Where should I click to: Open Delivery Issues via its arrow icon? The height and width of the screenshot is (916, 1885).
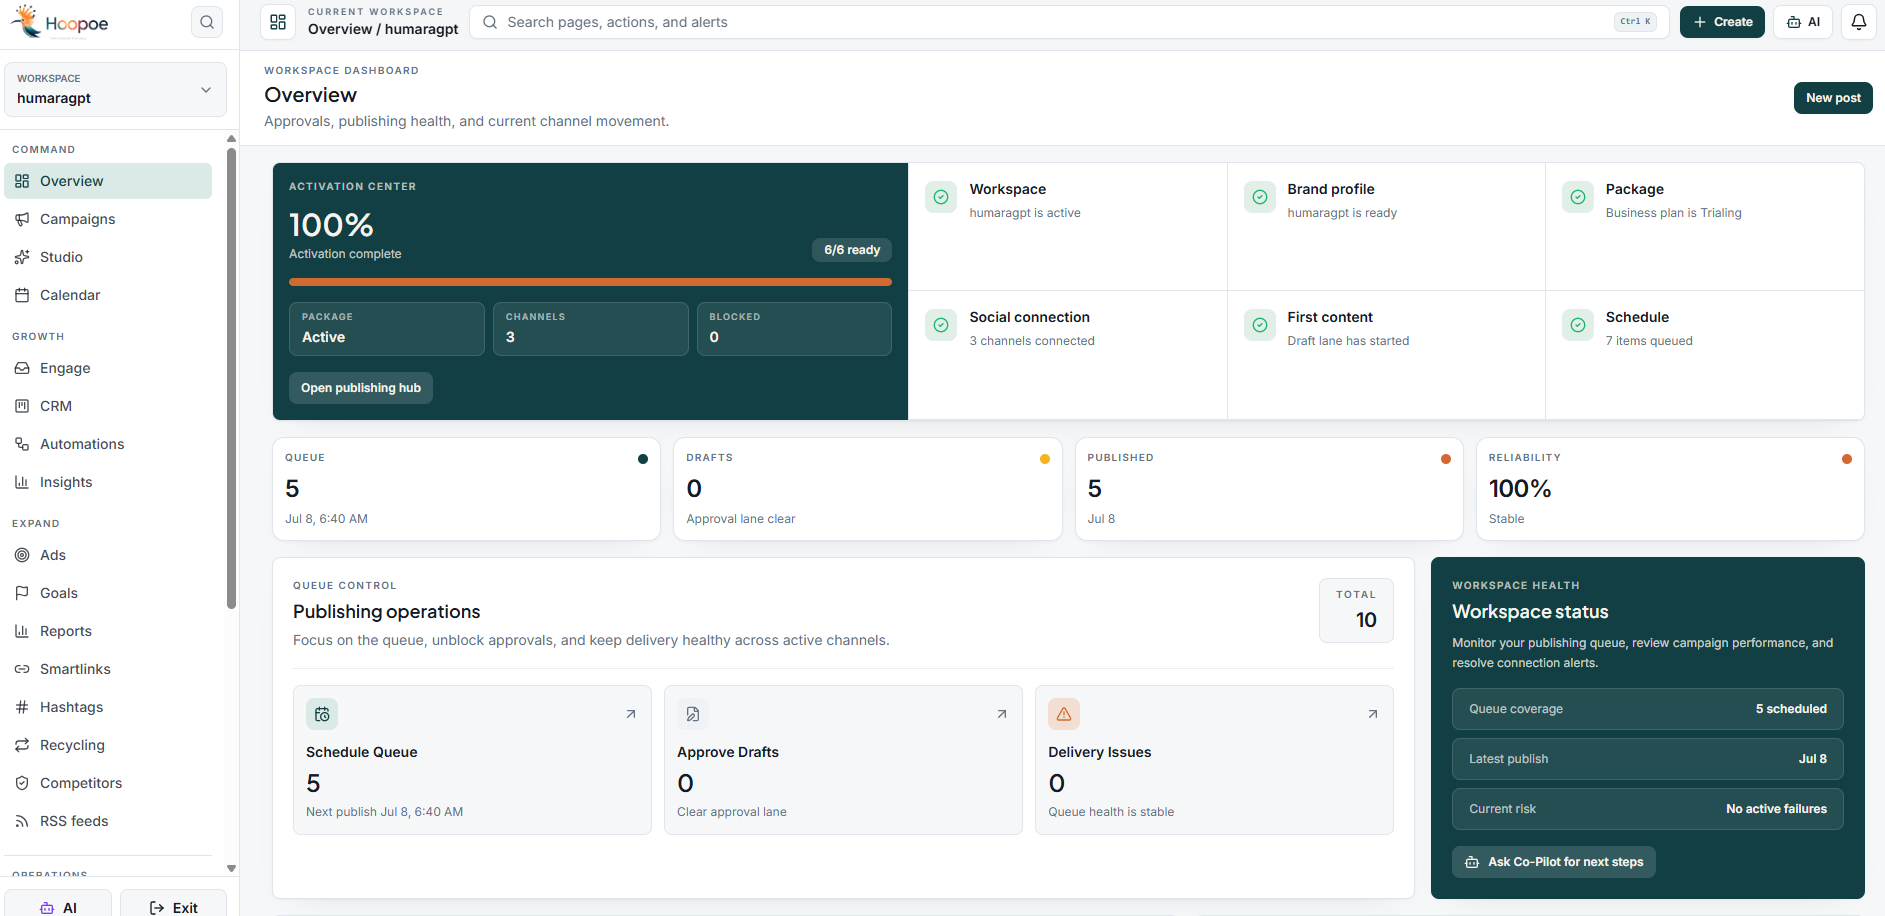point(1373,714)
